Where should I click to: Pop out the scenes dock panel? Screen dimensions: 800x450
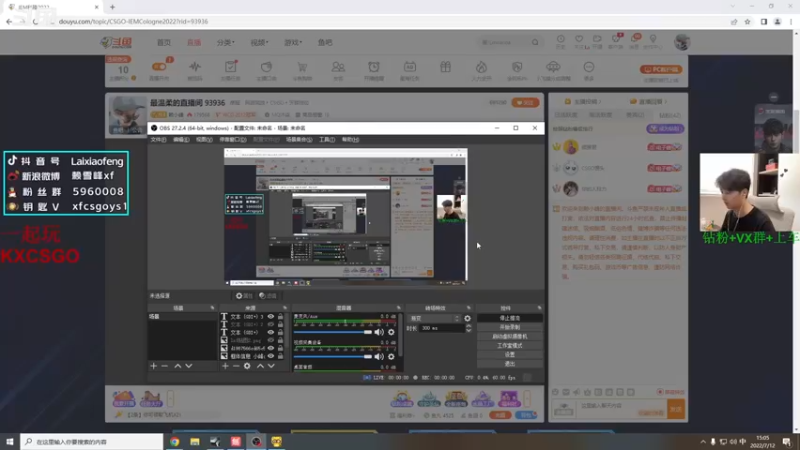point(212,308)
